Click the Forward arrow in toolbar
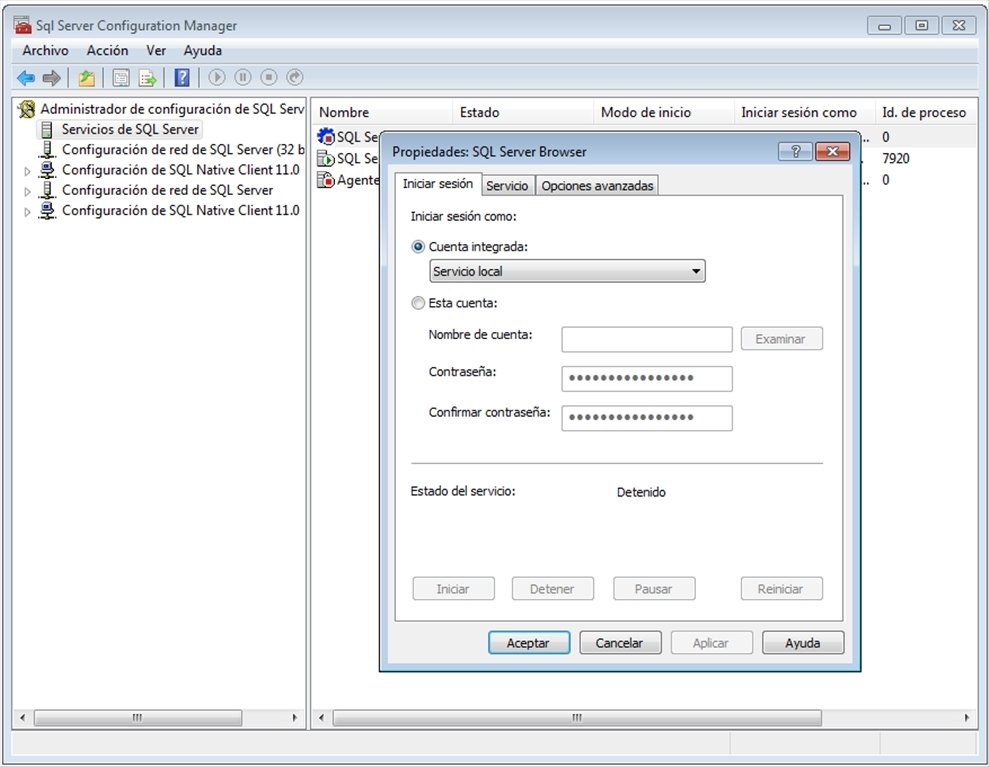 point(52,78)
